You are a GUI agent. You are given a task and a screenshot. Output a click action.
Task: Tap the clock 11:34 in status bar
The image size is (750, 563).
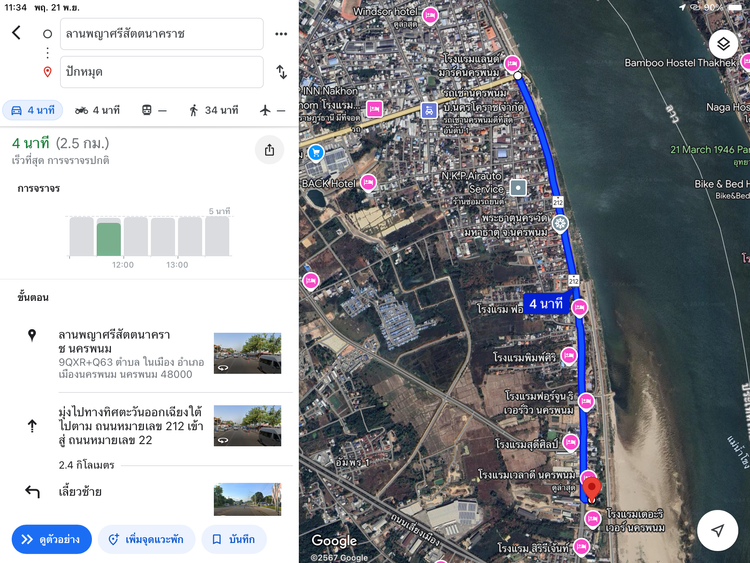[15, 8]
